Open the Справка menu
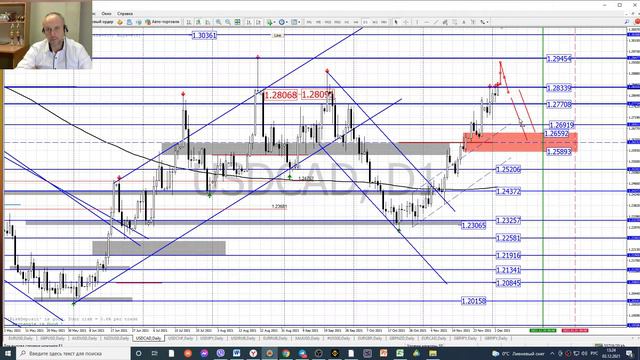Viewport: 640px width, 360px height. (x=125, y=13)
